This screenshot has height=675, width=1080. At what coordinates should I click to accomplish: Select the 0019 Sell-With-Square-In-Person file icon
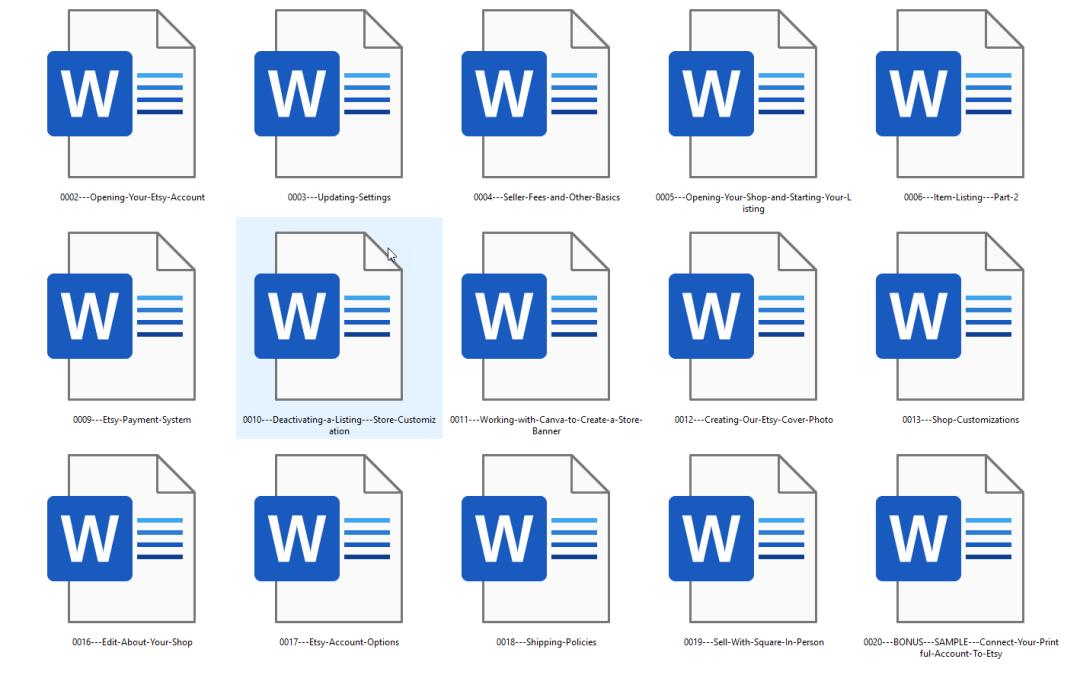coord(743,539)
